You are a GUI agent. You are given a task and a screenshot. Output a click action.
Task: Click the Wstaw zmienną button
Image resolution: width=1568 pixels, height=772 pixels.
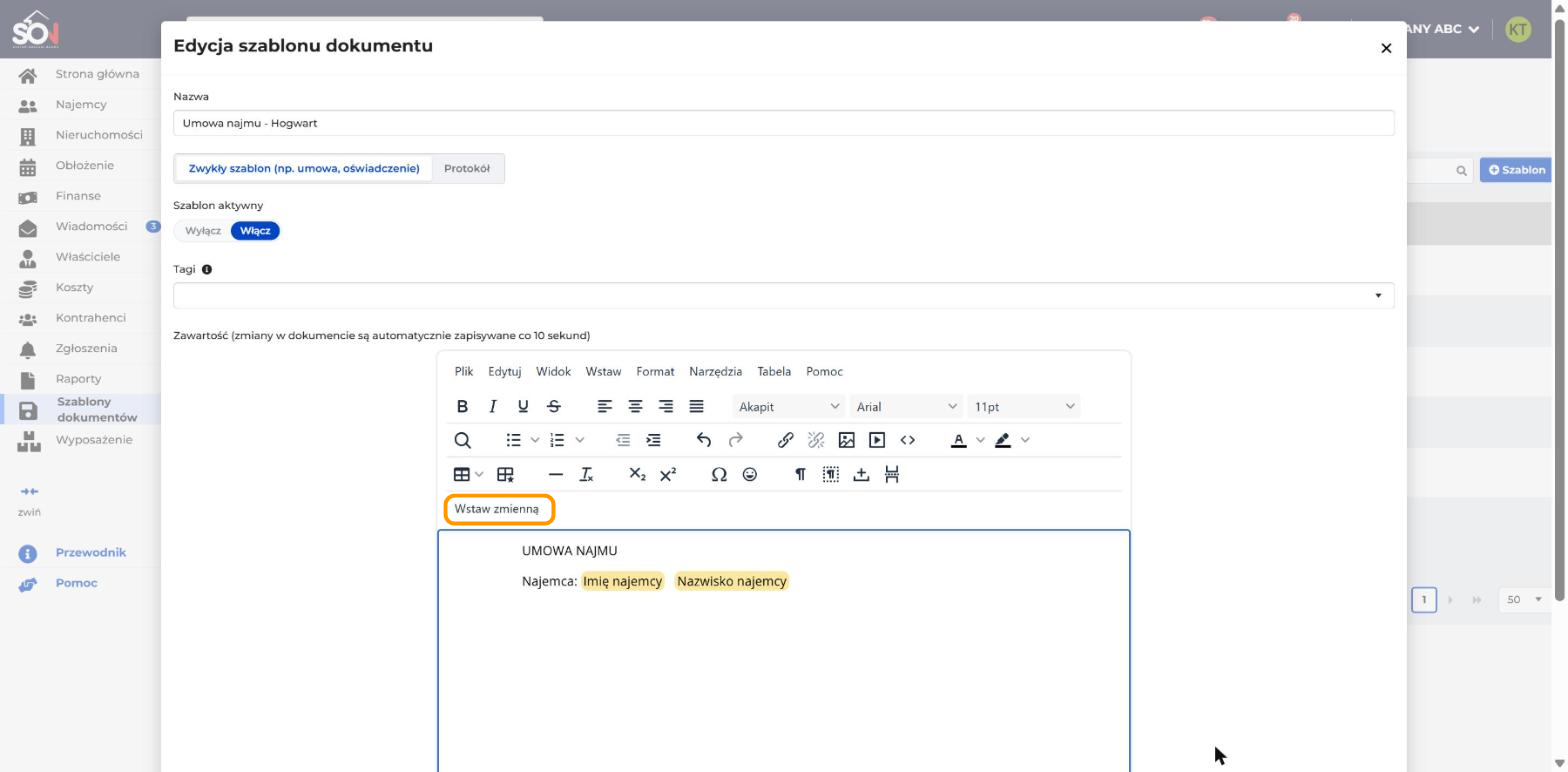pos(497,509)
